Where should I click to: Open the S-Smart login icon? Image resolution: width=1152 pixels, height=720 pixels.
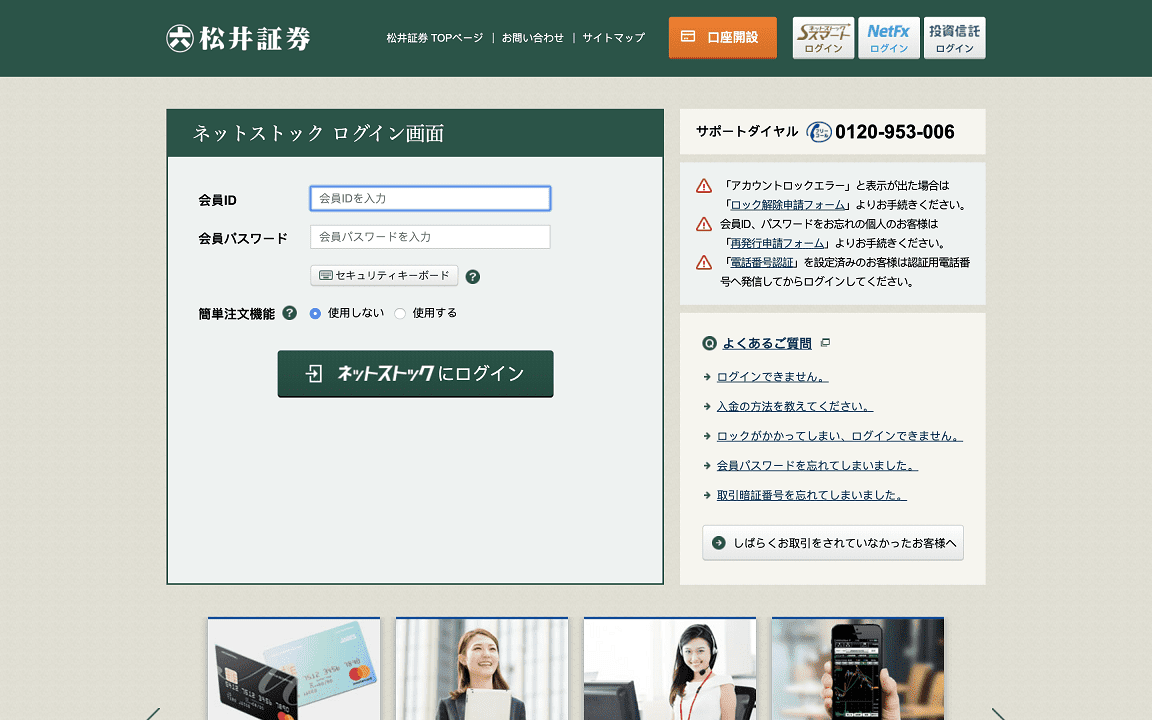tap(823, 38)
